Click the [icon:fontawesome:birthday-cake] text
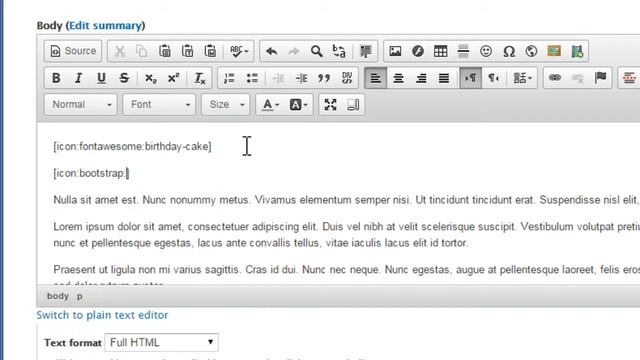This screenshot has height=360, width=640. 132,147
